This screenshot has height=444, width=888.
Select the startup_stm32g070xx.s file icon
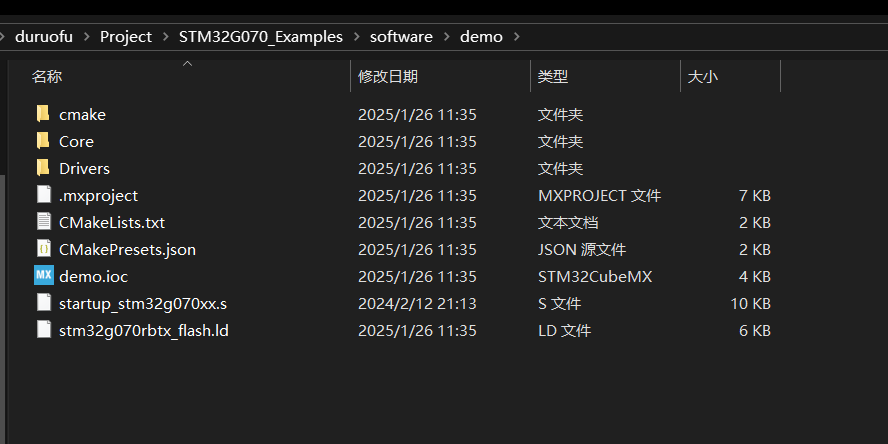pos(43,303)
